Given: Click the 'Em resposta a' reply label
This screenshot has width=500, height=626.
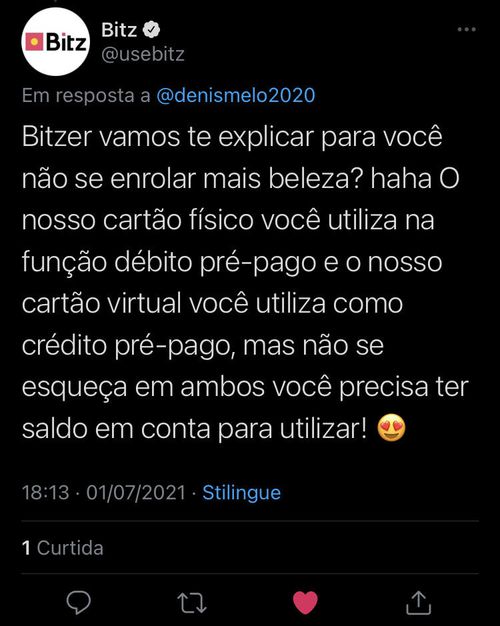Looking at the screenshot, I should pyautogui.click(x=86, y=95).
